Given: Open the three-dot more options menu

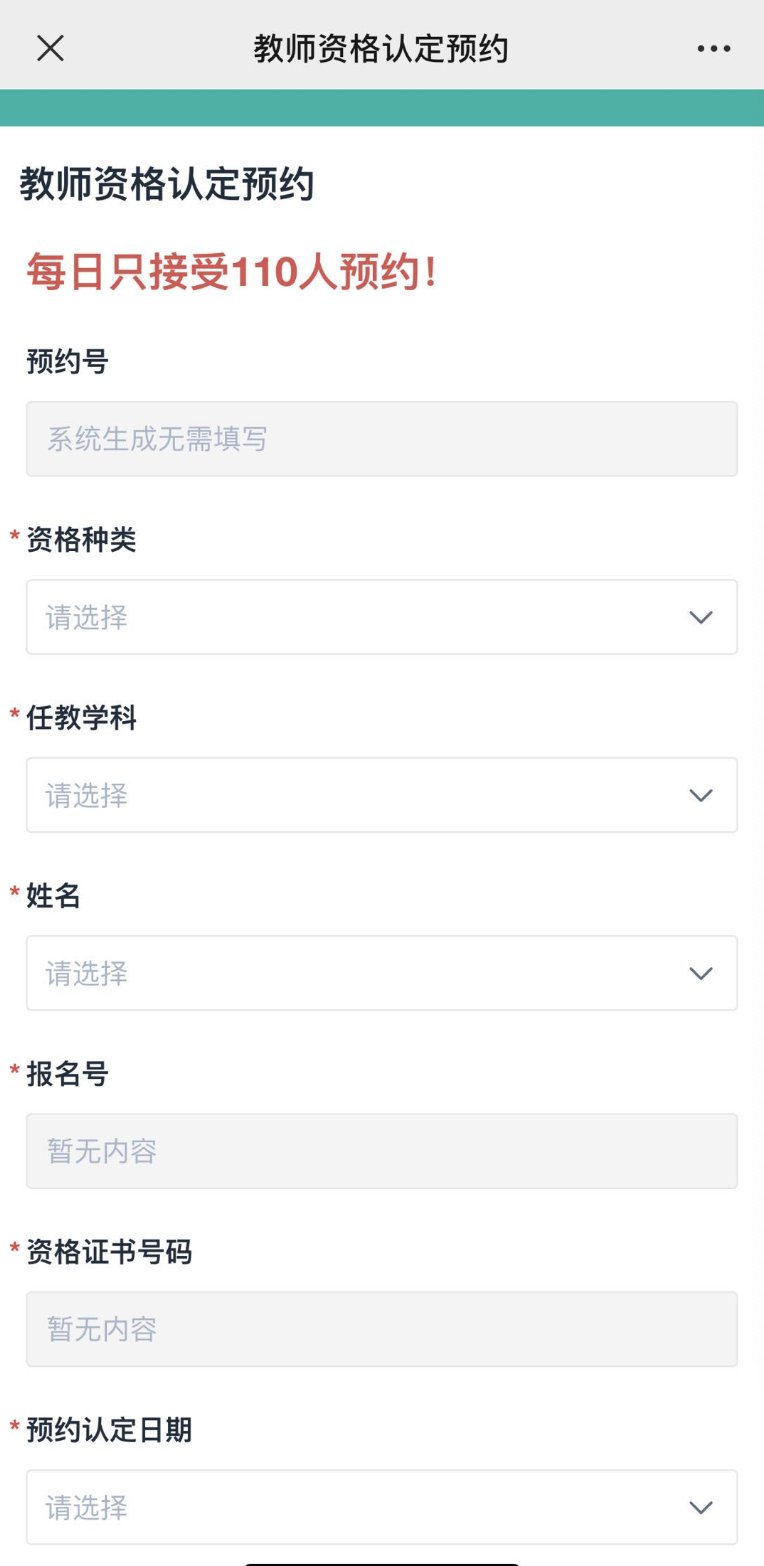Looking at the screenshot, I should 714,48.
